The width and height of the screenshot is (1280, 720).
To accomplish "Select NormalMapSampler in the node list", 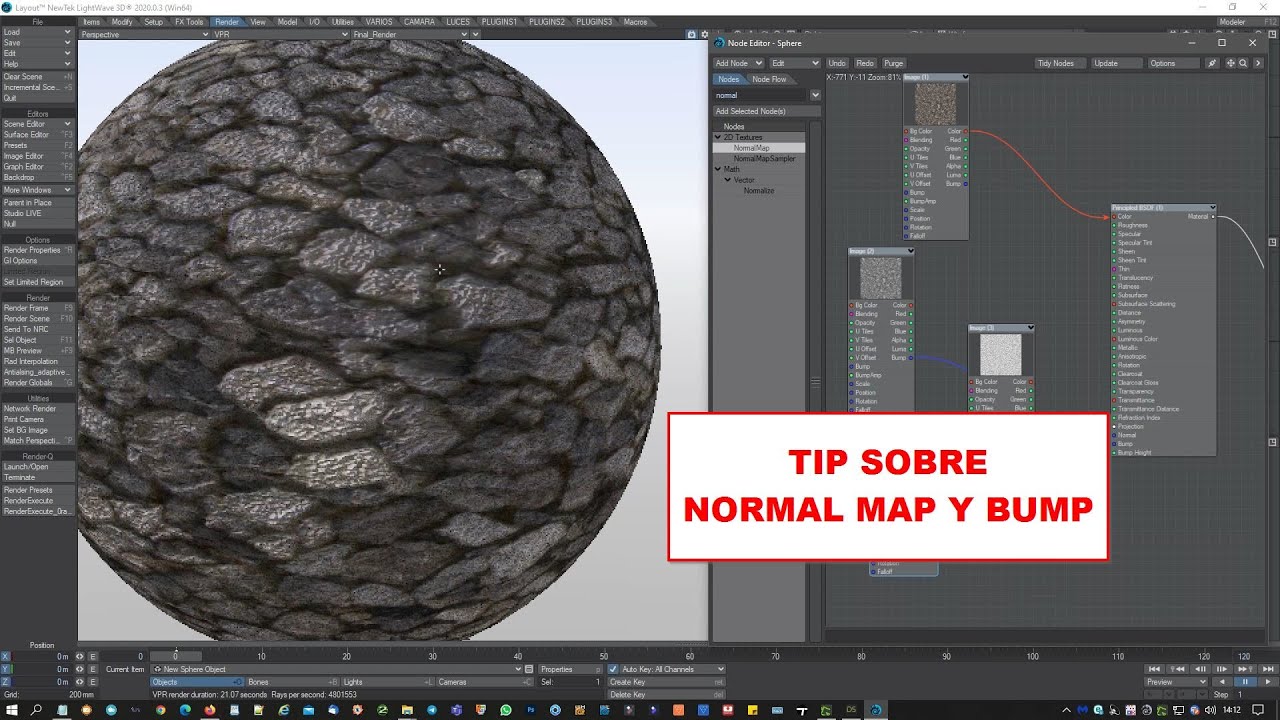I will [764, 158].
